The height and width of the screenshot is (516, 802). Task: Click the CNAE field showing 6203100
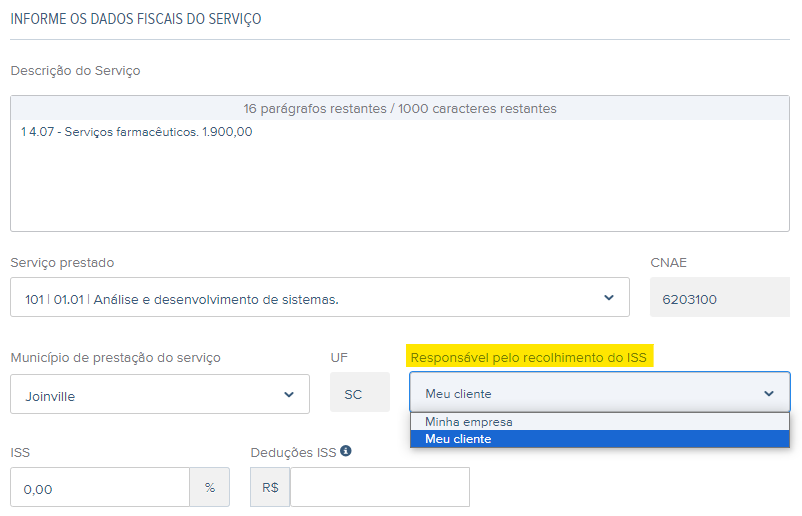click(x=720, y=297)
